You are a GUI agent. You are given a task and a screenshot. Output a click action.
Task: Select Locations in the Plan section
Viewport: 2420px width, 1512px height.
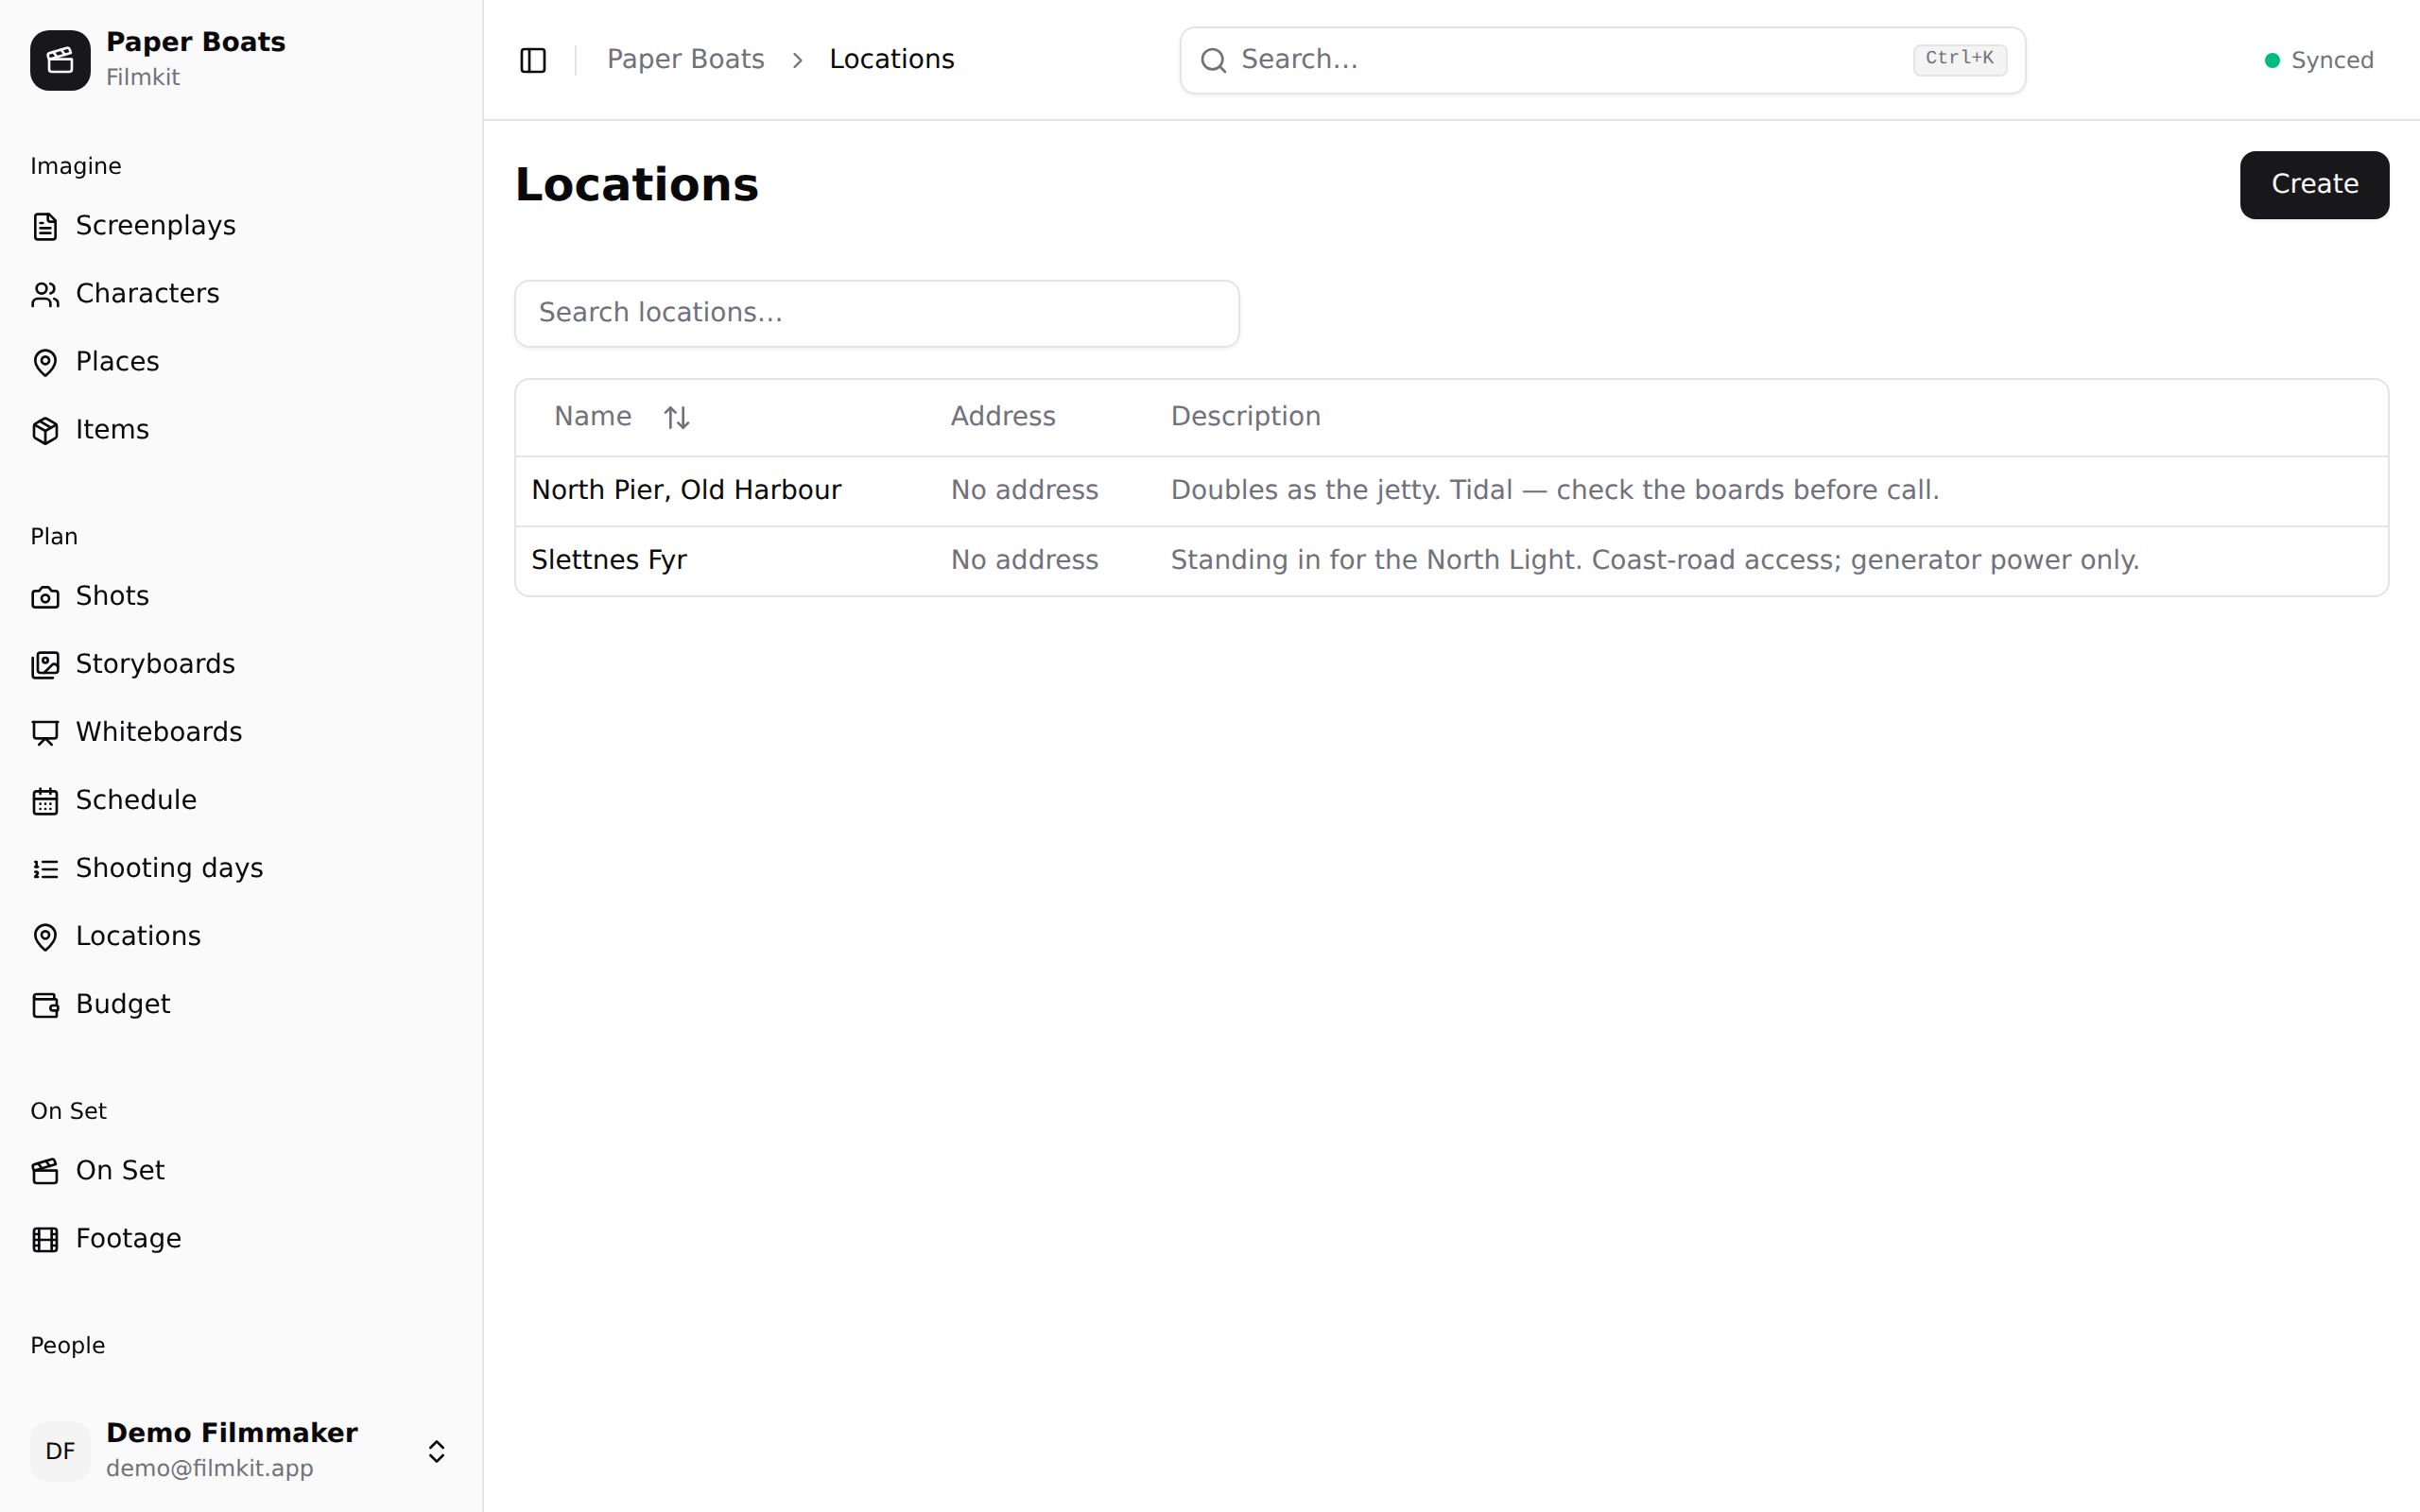click(x=241, y=936)
